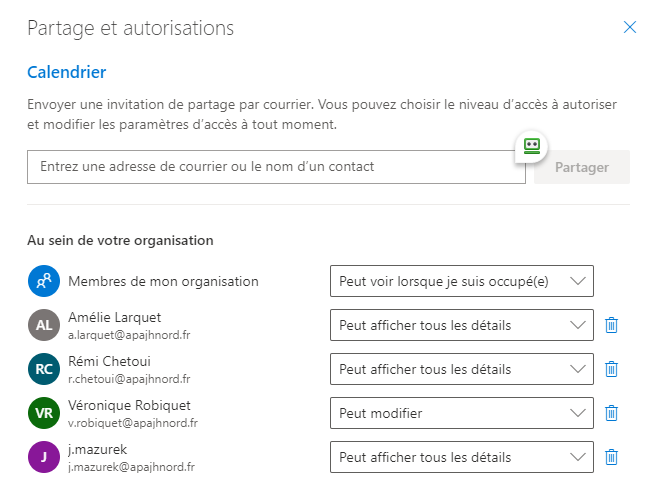Expand Amélie Larquet's permission level dropdown

[x=462, y=325]
